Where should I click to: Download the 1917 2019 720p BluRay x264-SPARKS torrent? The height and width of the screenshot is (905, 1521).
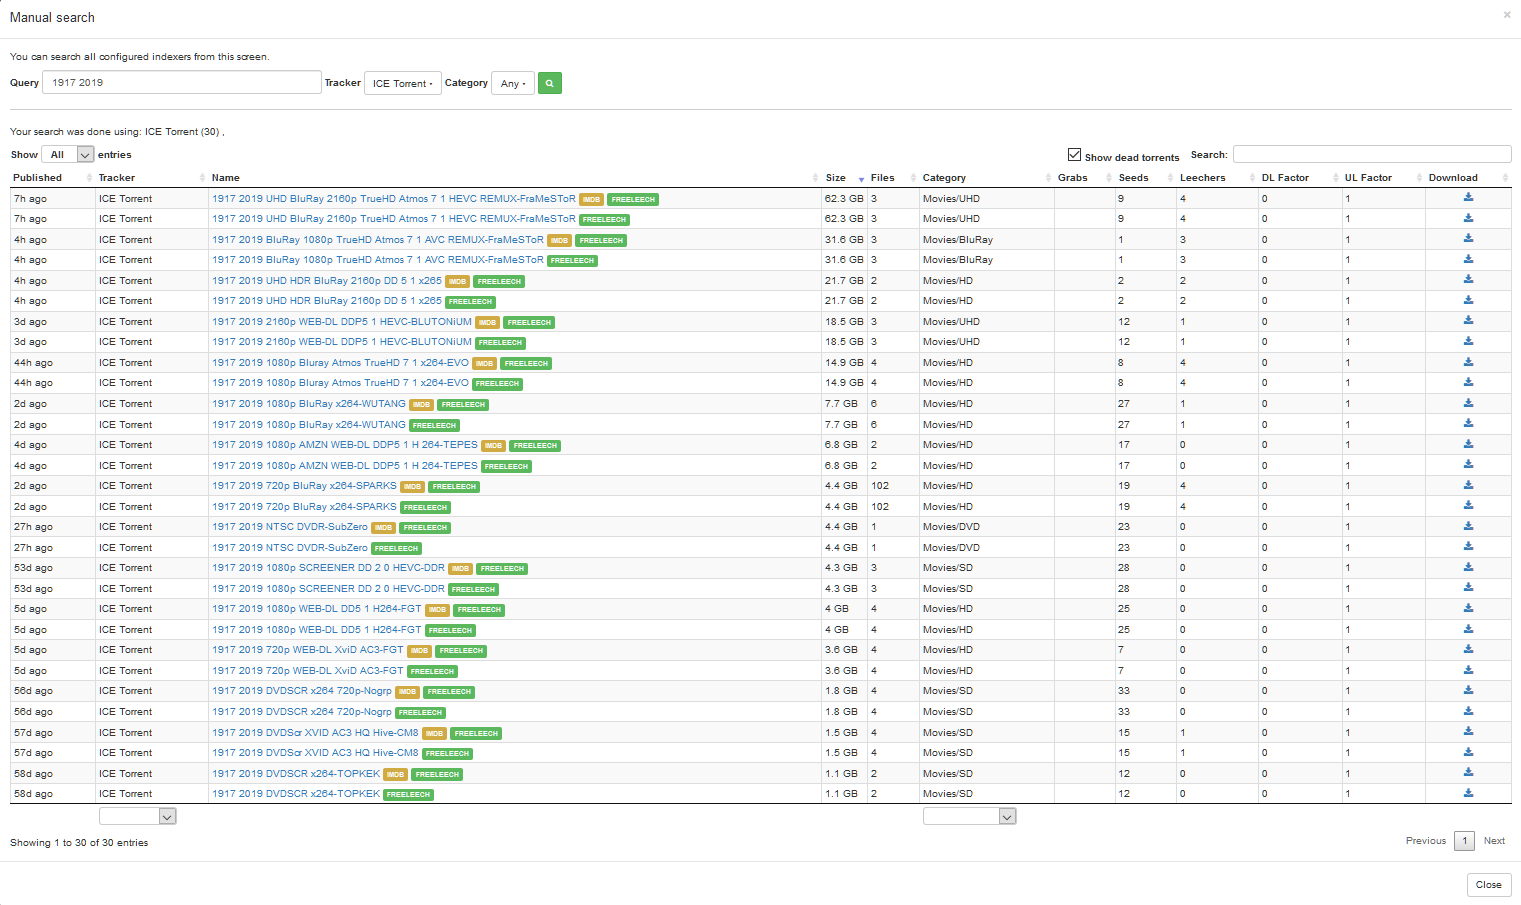[x=1467, y=485]
